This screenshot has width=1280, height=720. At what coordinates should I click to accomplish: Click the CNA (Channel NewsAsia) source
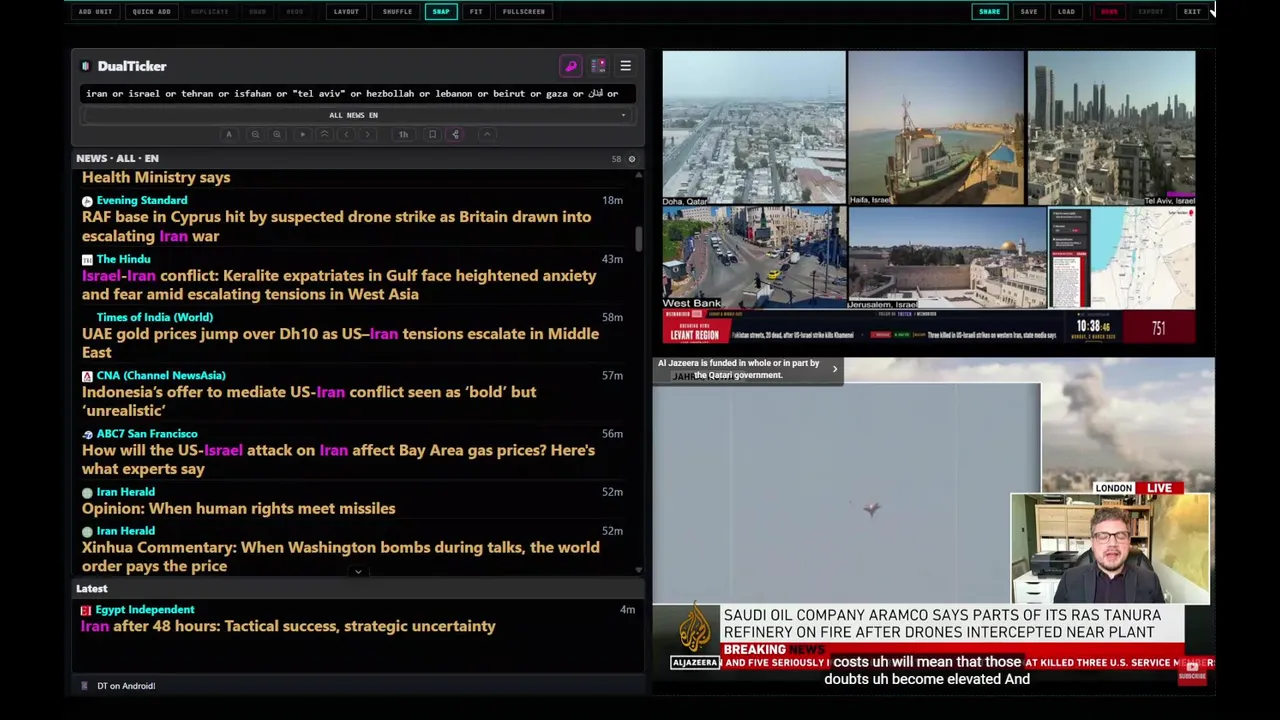161,375
